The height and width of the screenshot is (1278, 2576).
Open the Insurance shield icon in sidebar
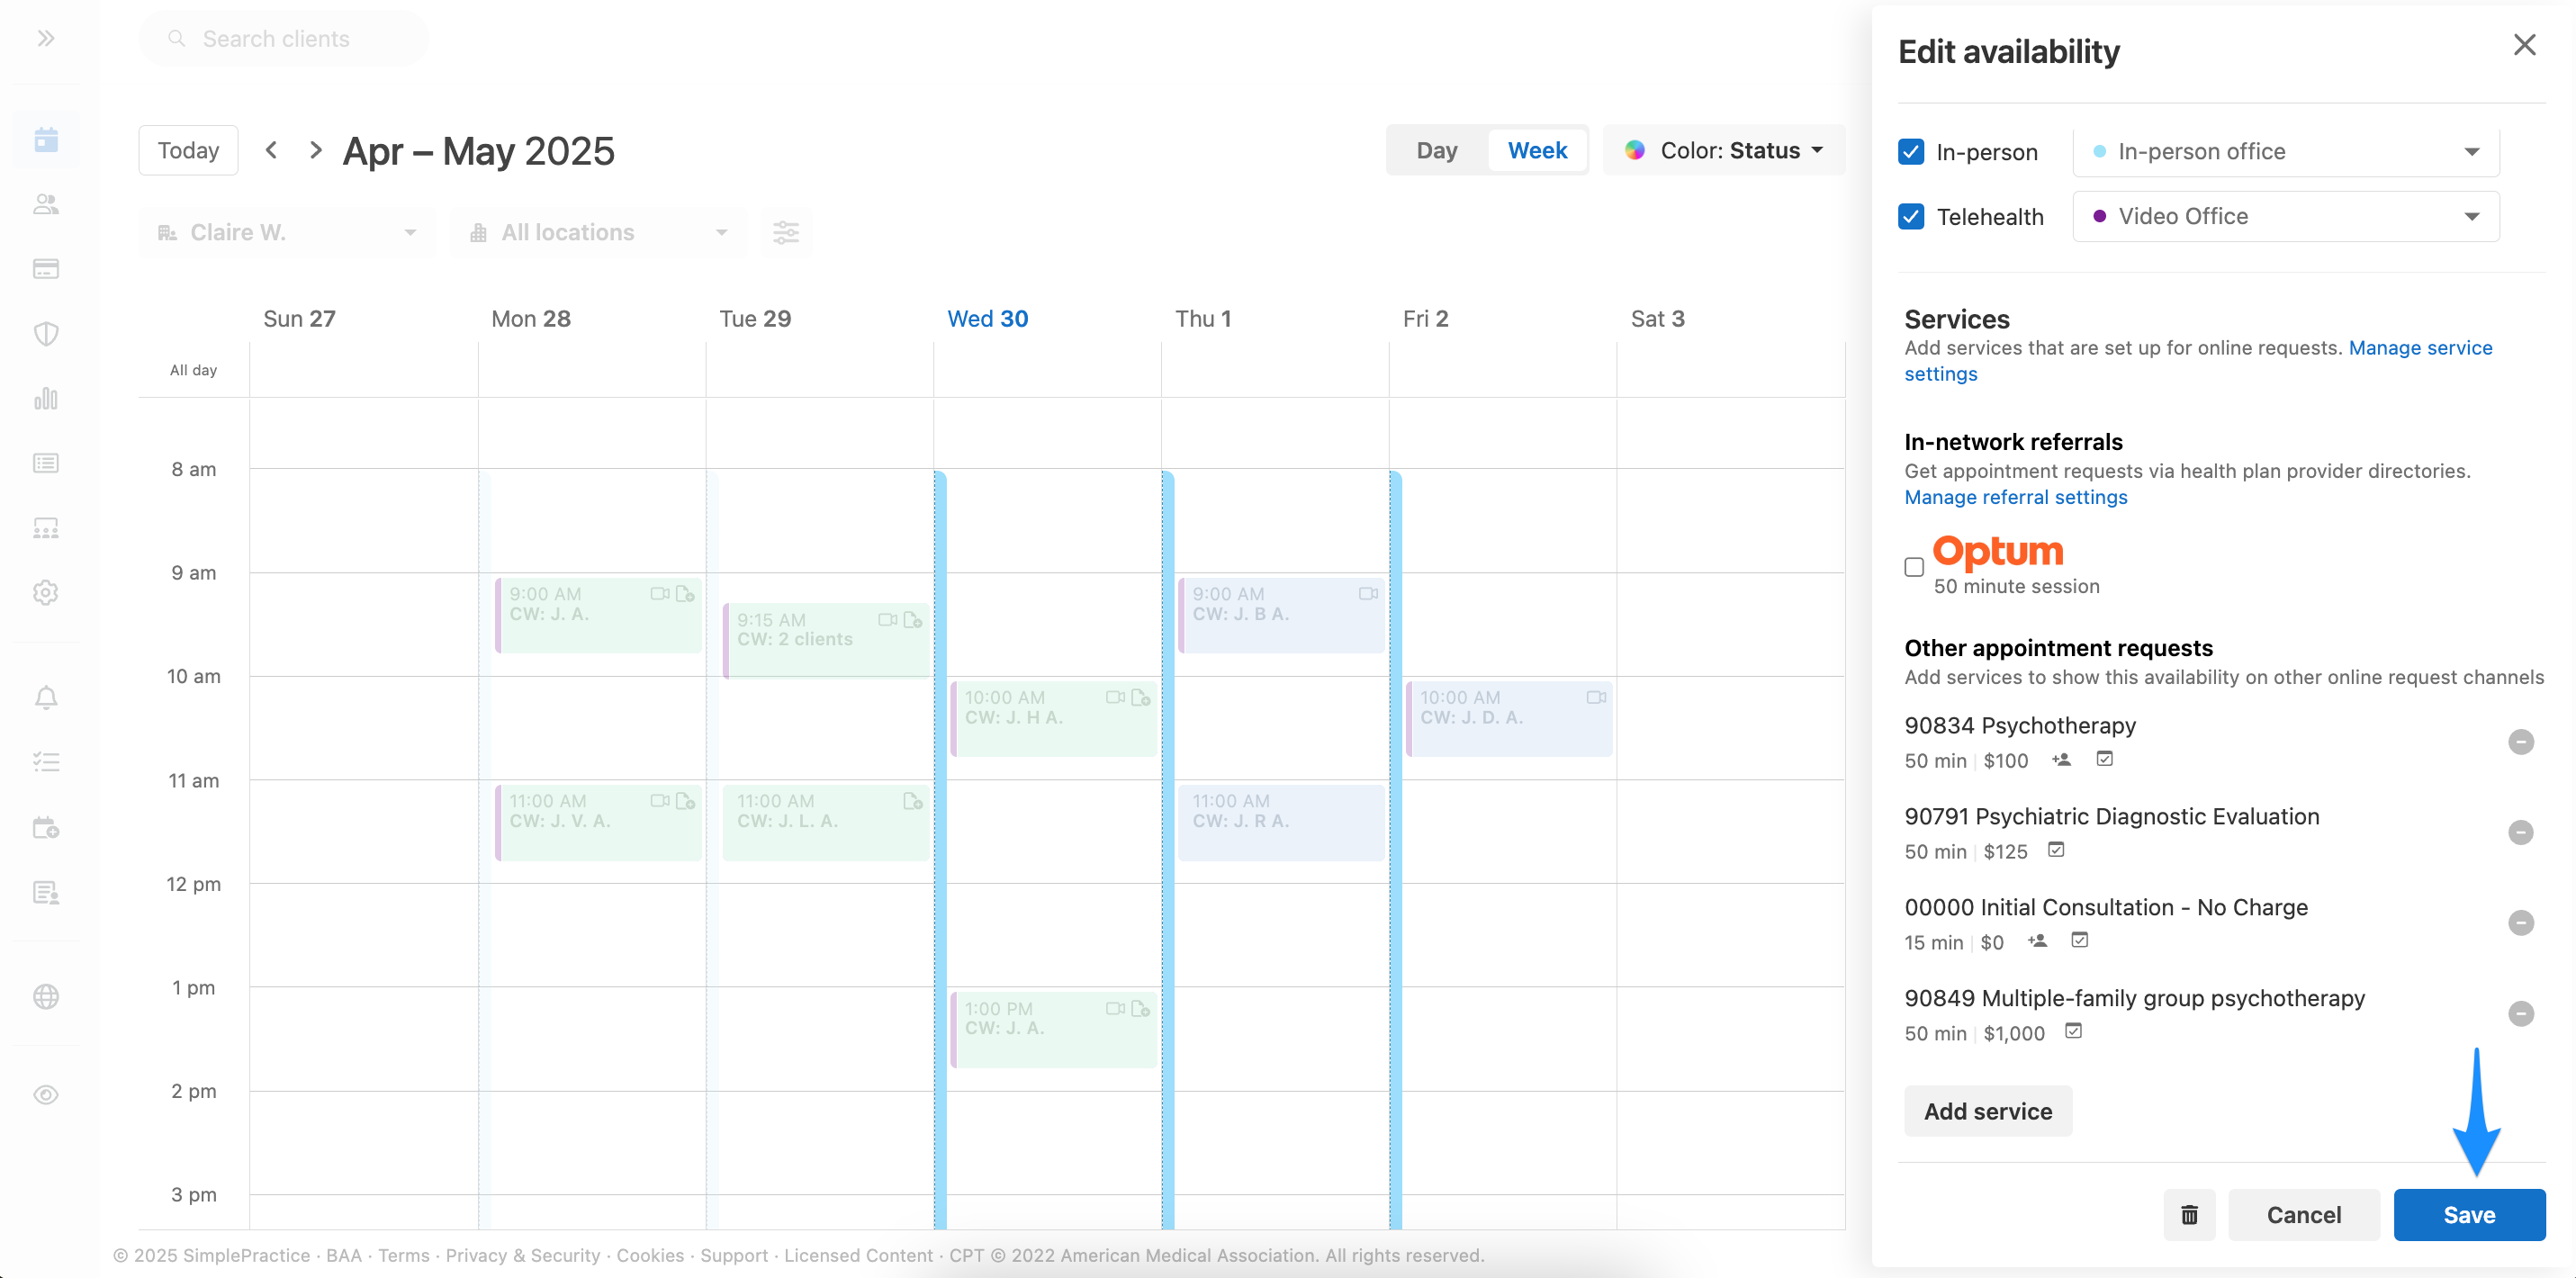point(46,334)
